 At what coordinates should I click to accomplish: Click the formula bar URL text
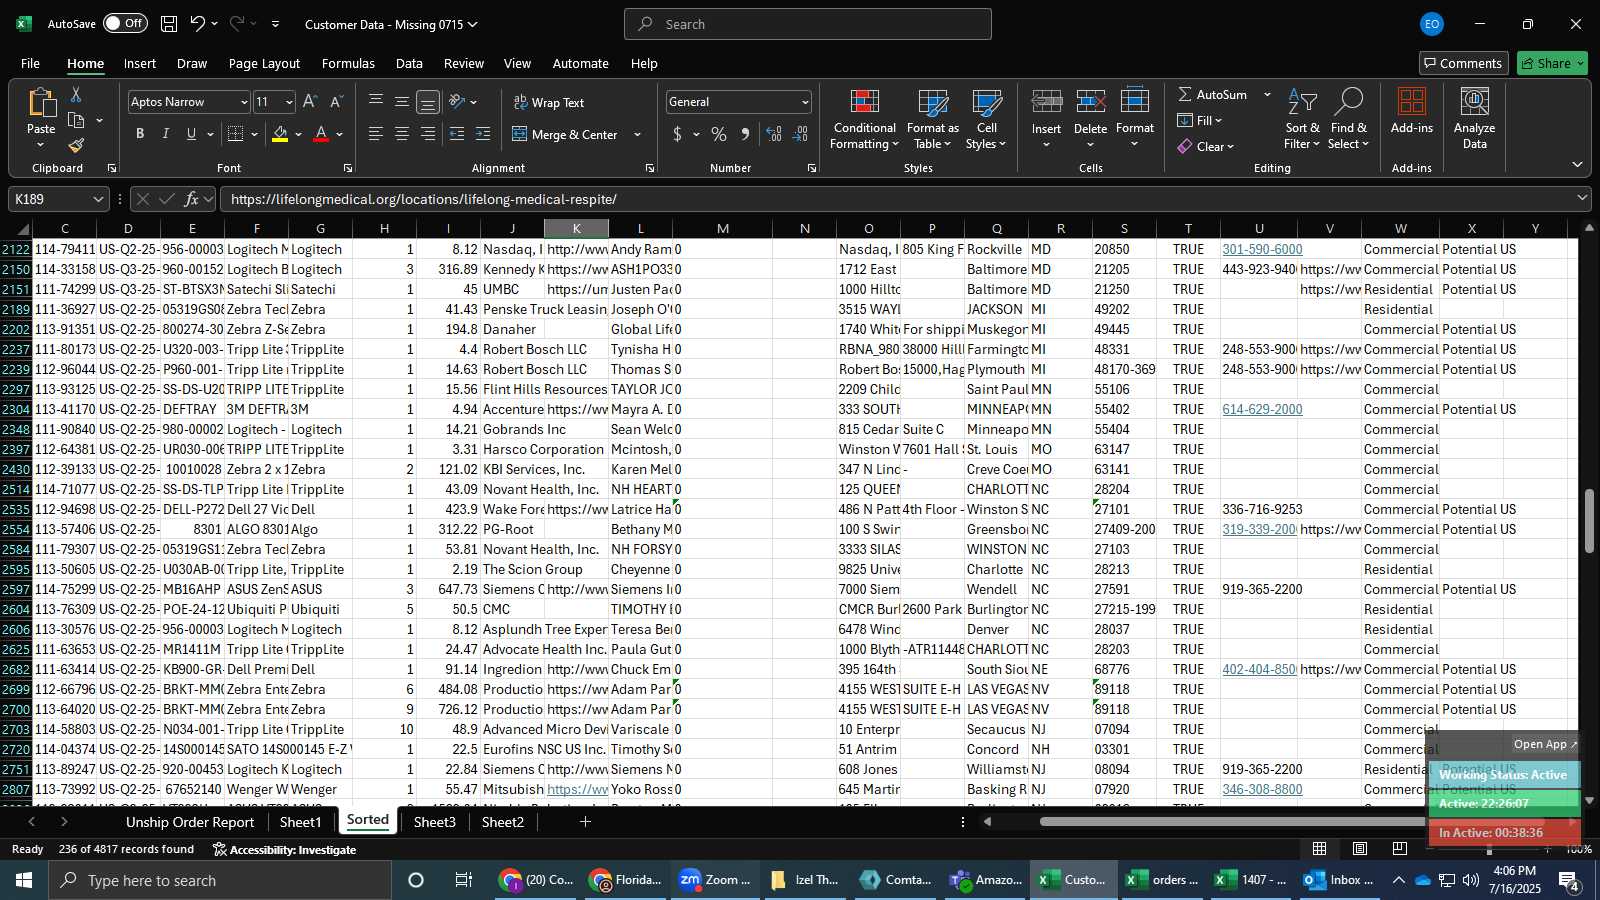423,199
